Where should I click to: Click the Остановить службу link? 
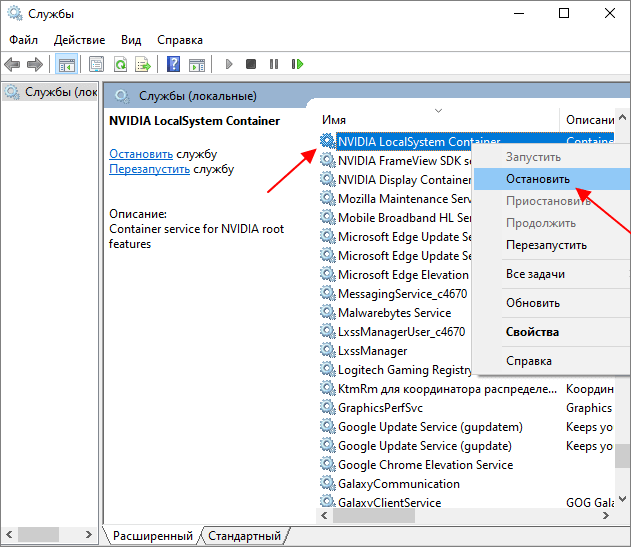pos(141,154)
